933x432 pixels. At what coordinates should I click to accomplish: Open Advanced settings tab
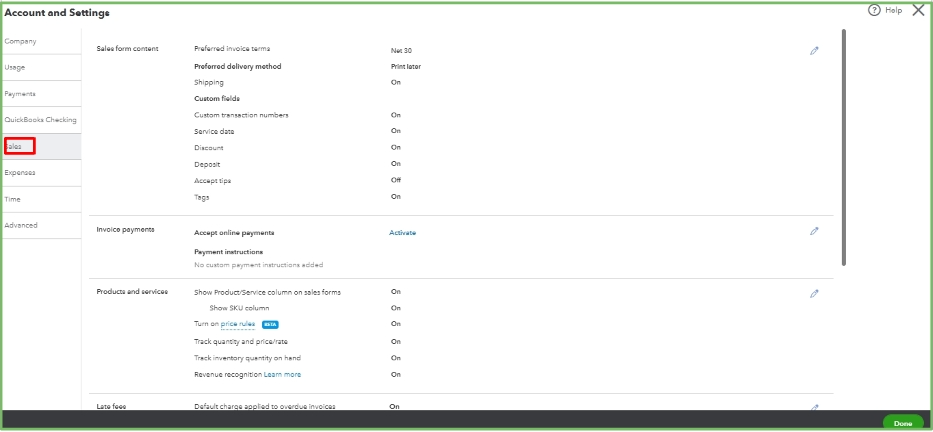[21, 225]
